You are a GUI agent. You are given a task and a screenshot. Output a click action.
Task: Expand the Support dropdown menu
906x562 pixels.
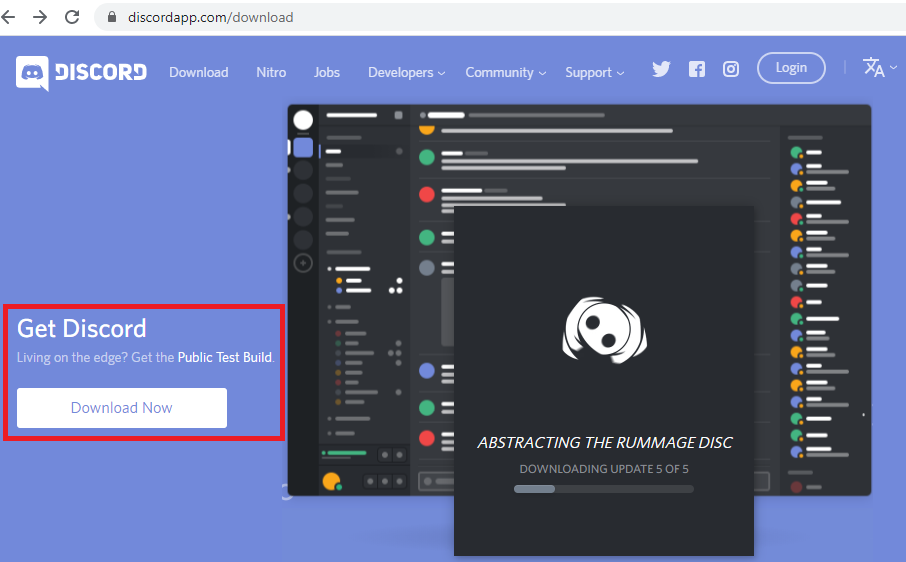(594, 72)
